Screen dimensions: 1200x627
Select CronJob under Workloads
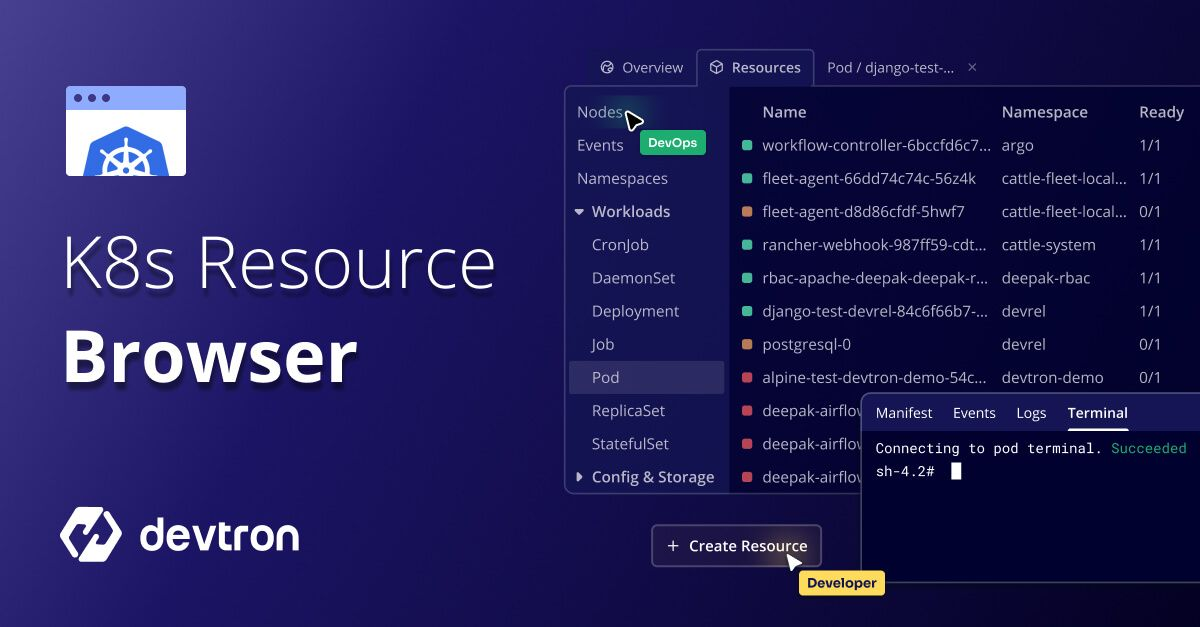tap(620, 244)
